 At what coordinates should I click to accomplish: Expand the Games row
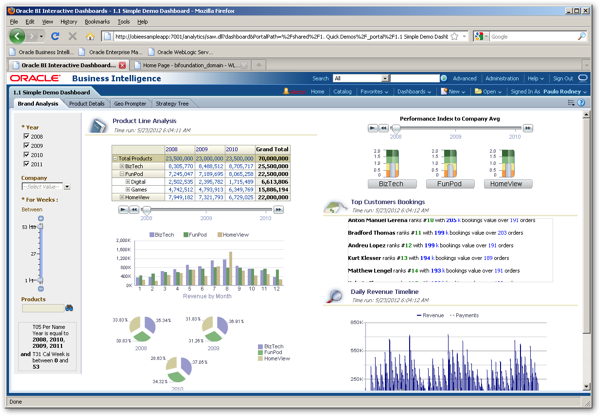pyautogui.click(x=128, y=189)
